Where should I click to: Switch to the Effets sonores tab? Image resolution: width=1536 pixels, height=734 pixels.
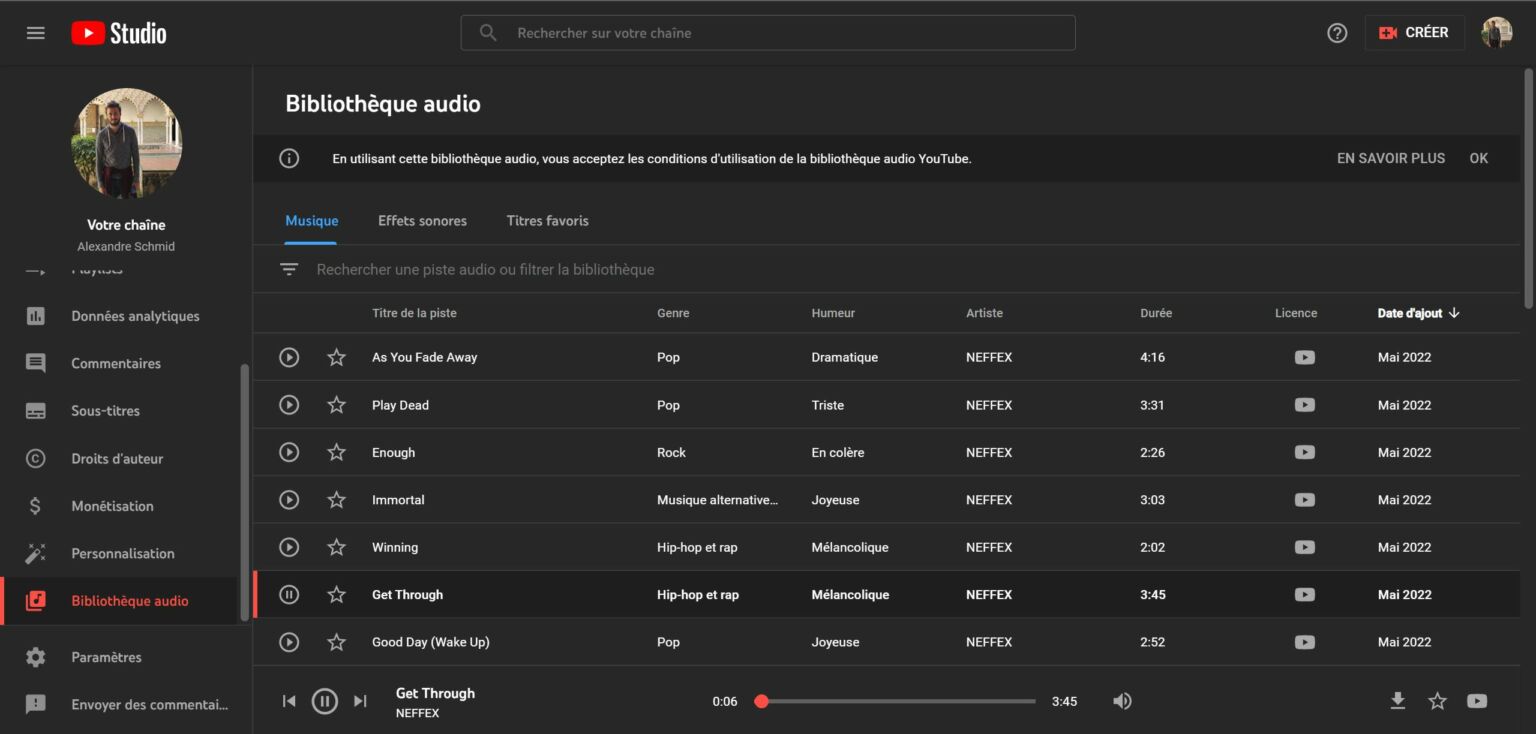[x=422, y=221]
